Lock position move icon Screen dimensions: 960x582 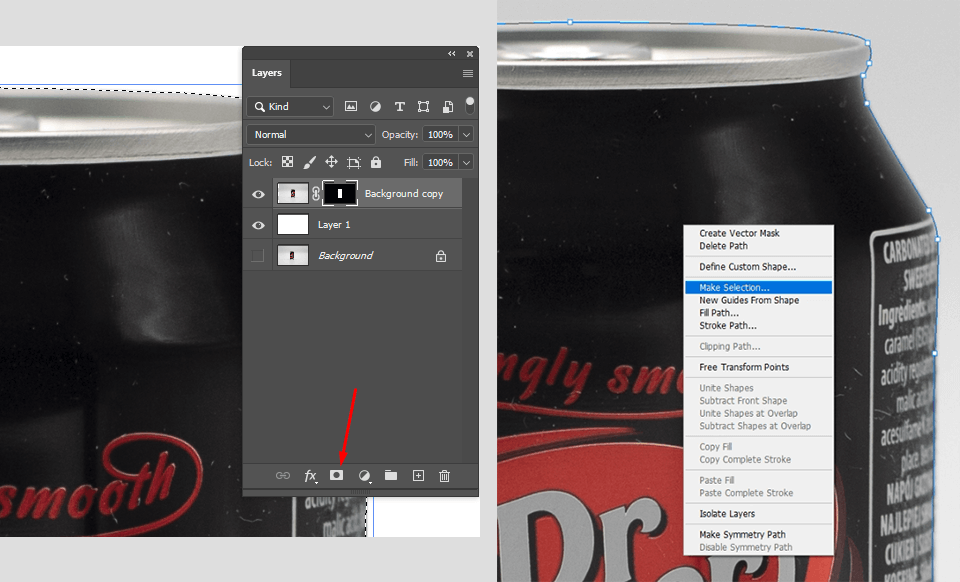click(x=331, y=162)
